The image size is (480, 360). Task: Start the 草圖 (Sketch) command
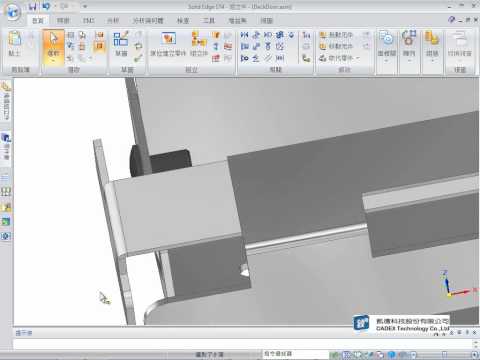pyautogui.click(x=121, y=43)
